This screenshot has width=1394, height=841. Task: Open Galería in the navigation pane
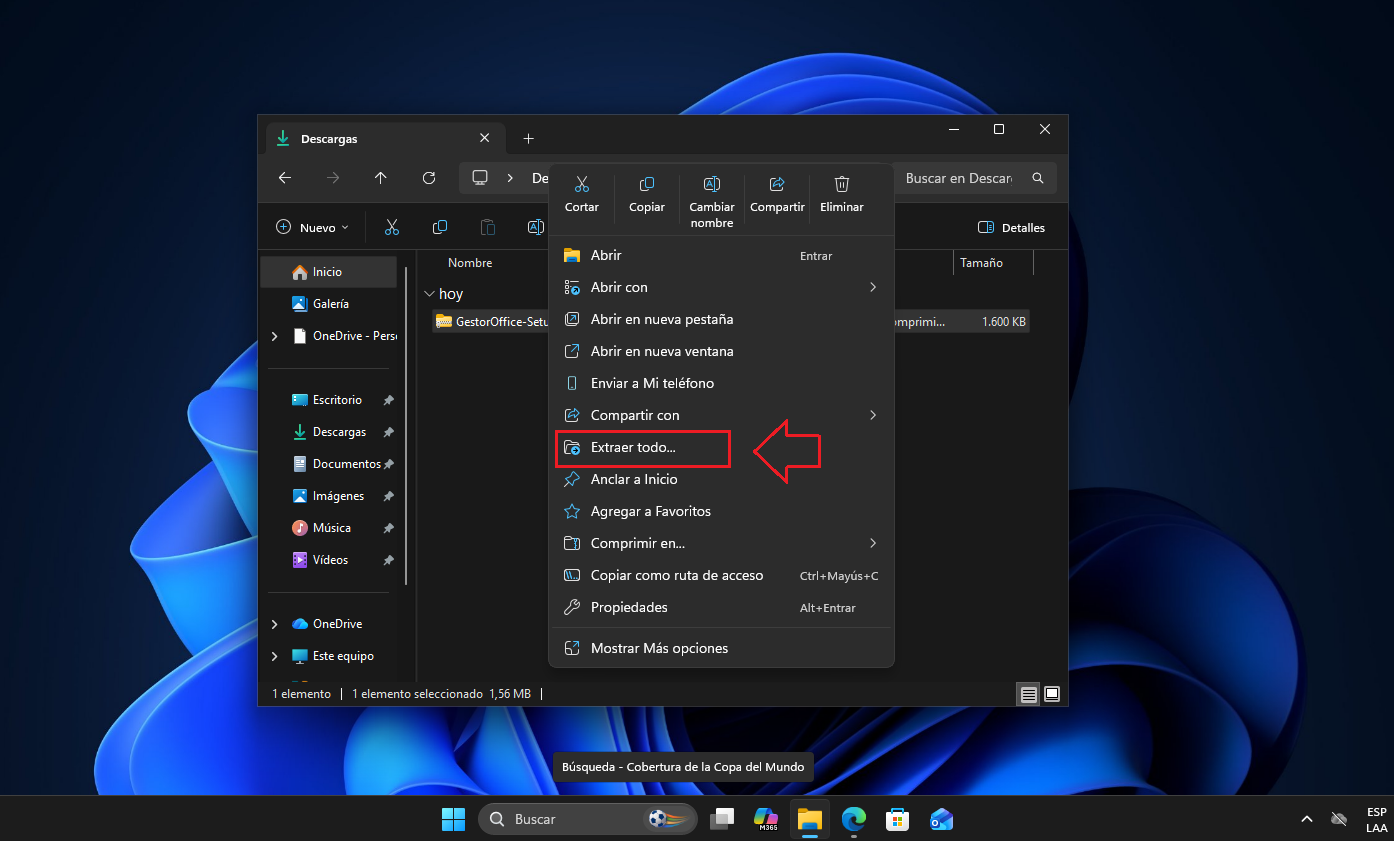pos(331,303)
